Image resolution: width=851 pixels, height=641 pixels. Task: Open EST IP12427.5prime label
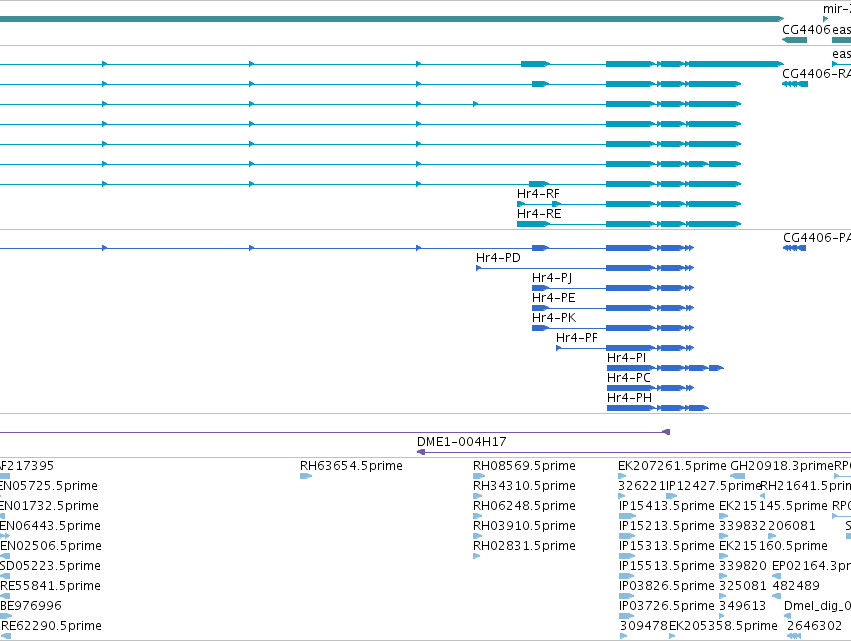point(713,486)
